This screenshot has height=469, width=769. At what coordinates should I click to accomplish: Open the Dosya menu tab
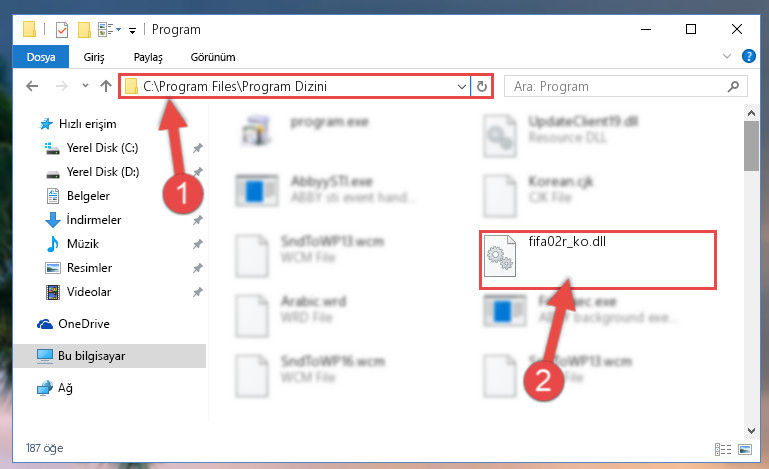tap(41, 57)
